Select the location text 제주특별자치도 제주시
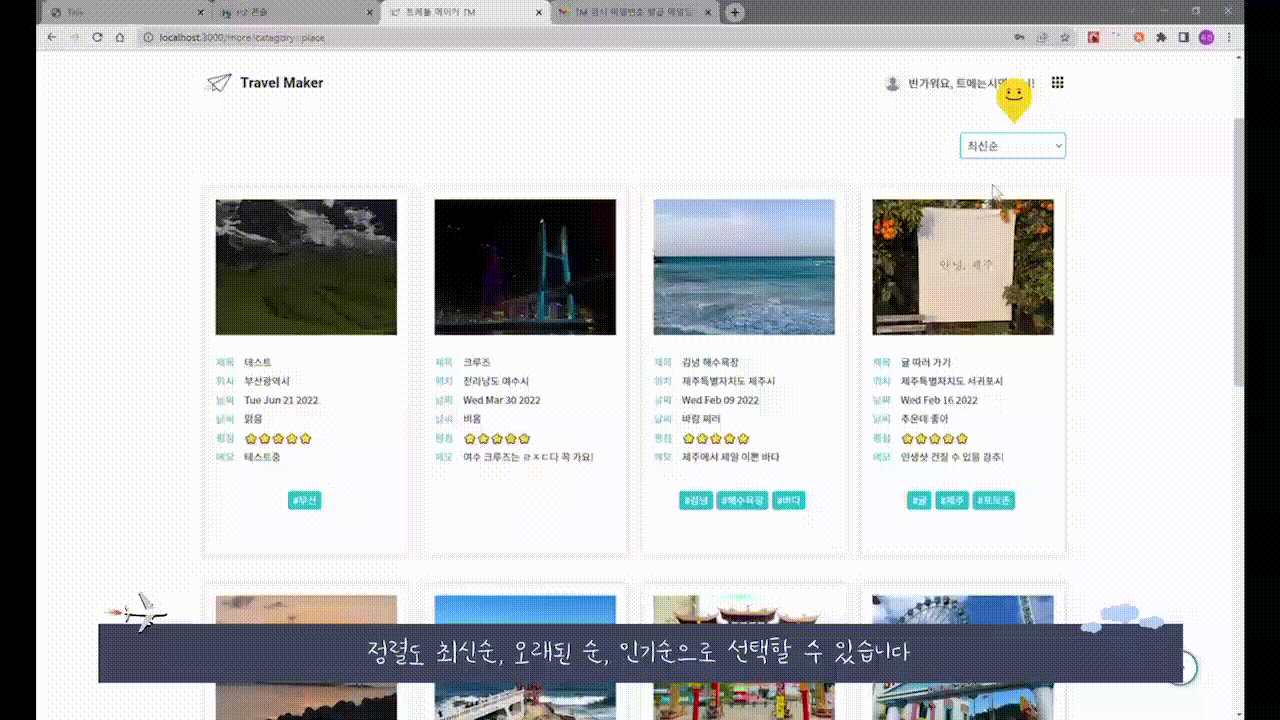The image size is (1280, 720). 729,381
